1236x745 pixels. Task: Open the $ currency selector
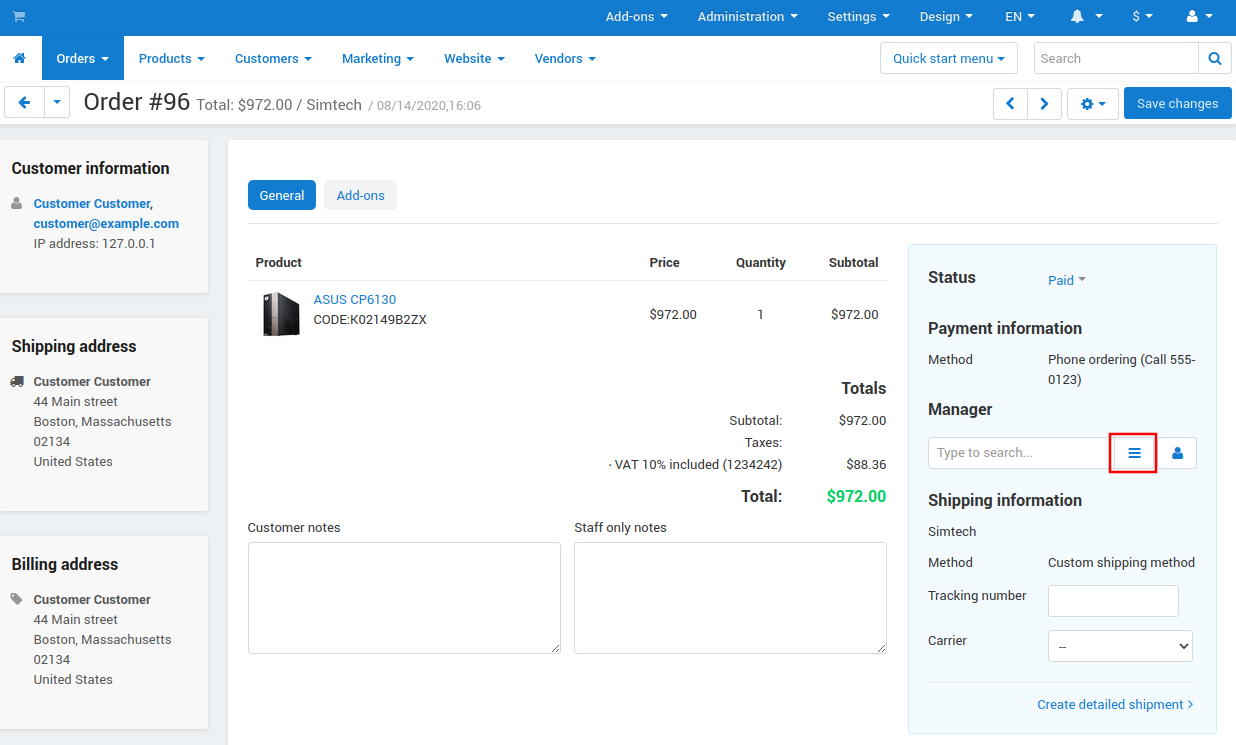pos(1143,17)
